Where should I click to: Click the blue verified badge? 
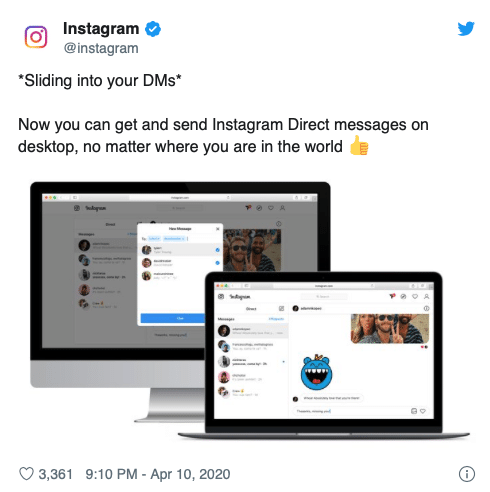tap(153, 29)
